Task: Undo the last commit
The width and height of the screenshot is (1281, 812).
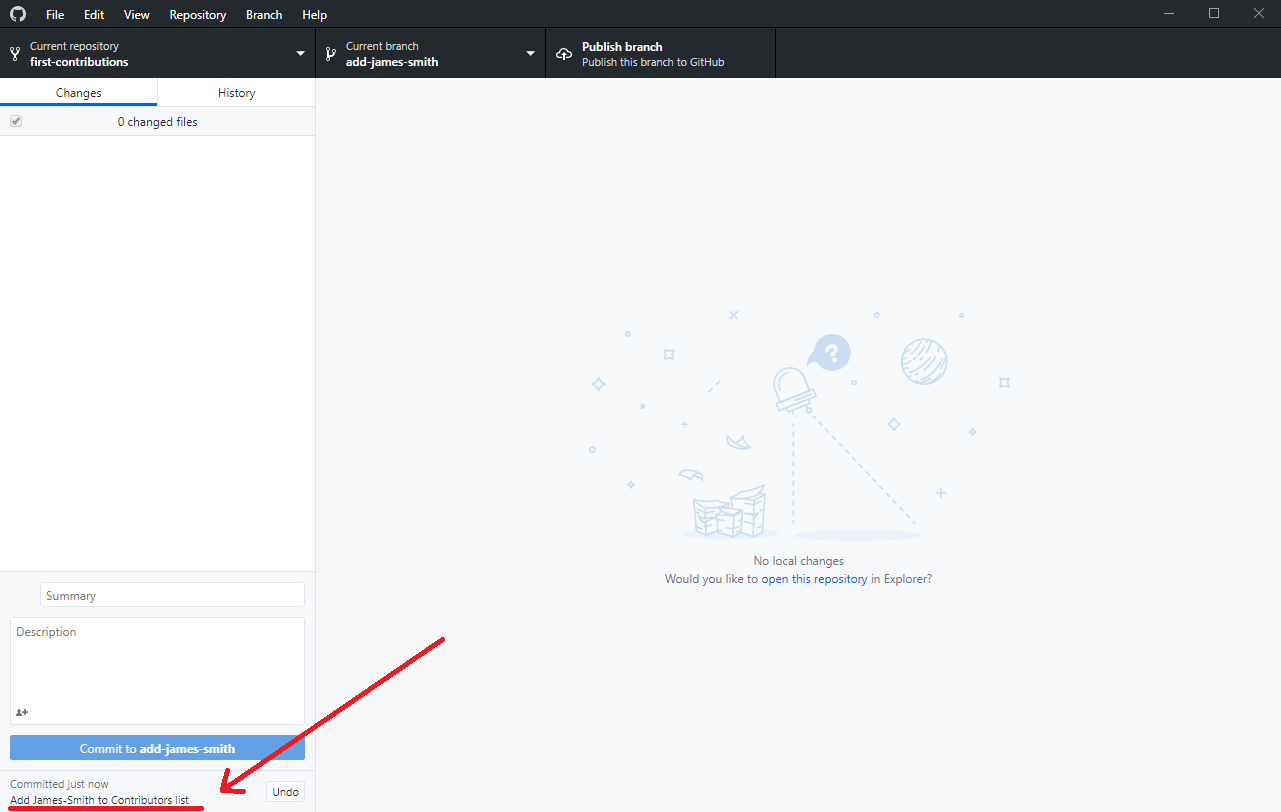Action: pos(286,792)
